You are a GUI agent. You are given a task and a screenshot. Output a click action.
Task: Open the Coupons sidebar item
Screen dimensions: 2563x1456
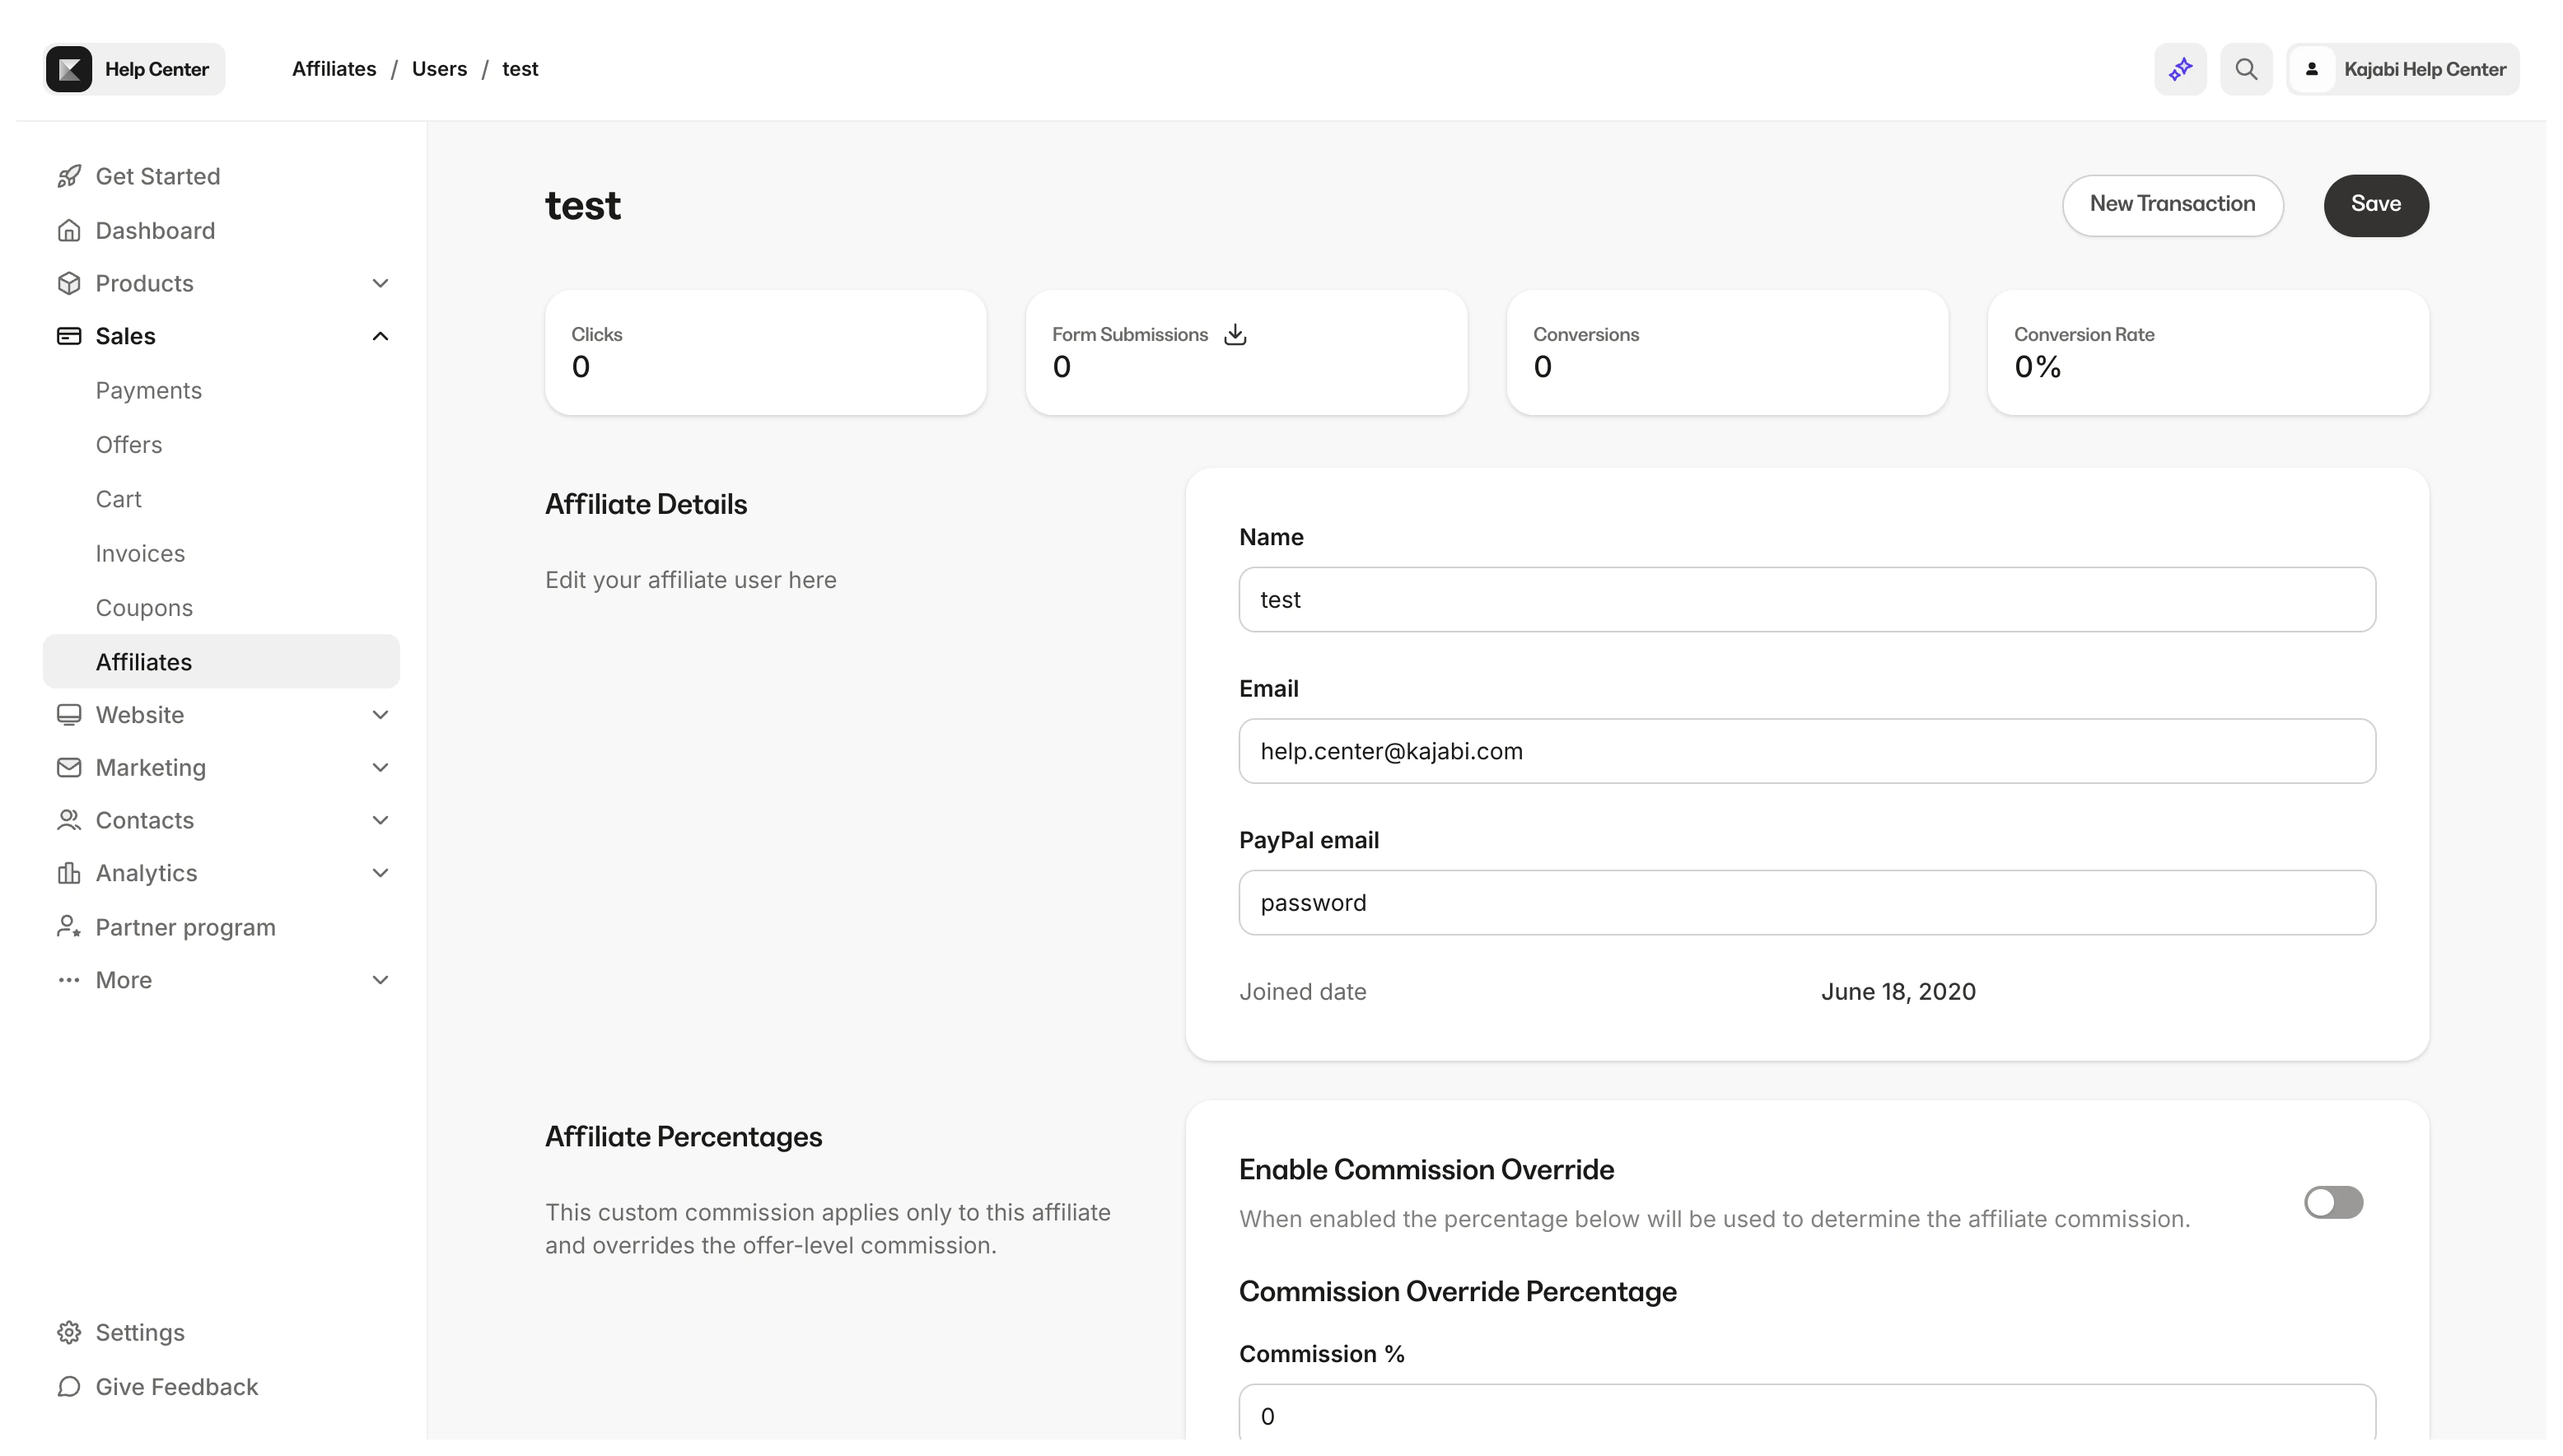tap(144, 608)
